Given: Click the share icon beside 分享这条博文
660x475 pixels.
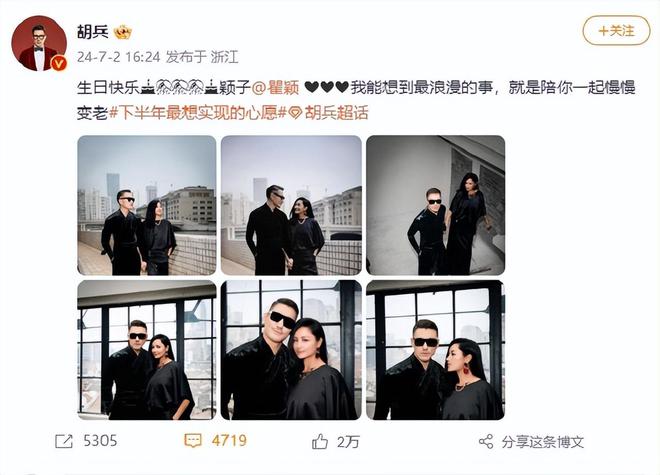Looking at the screenshot, I should click(x=486, y=442).
